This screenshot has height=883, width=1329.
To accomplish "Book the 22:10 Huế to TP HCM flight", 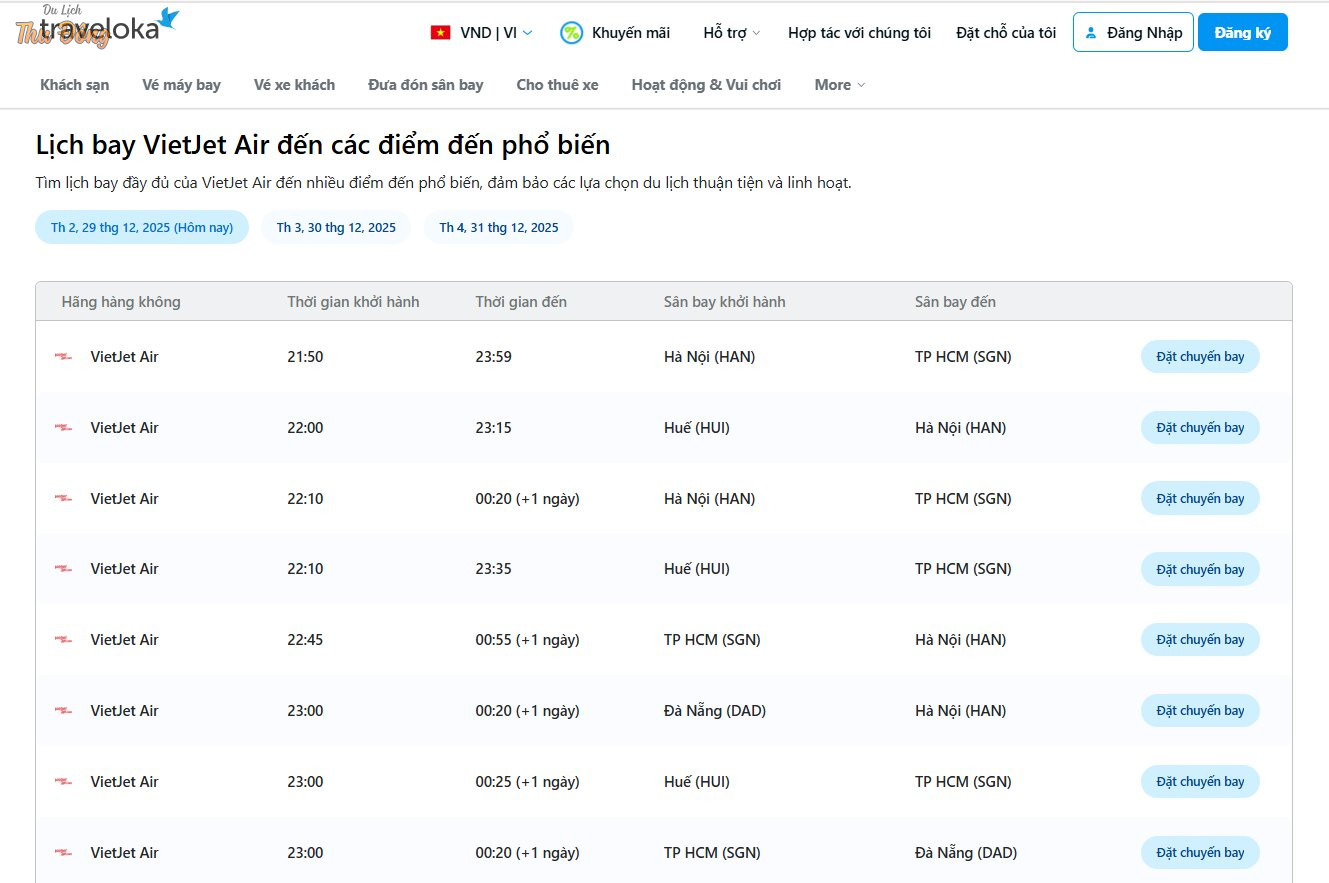I will 1200,569.
